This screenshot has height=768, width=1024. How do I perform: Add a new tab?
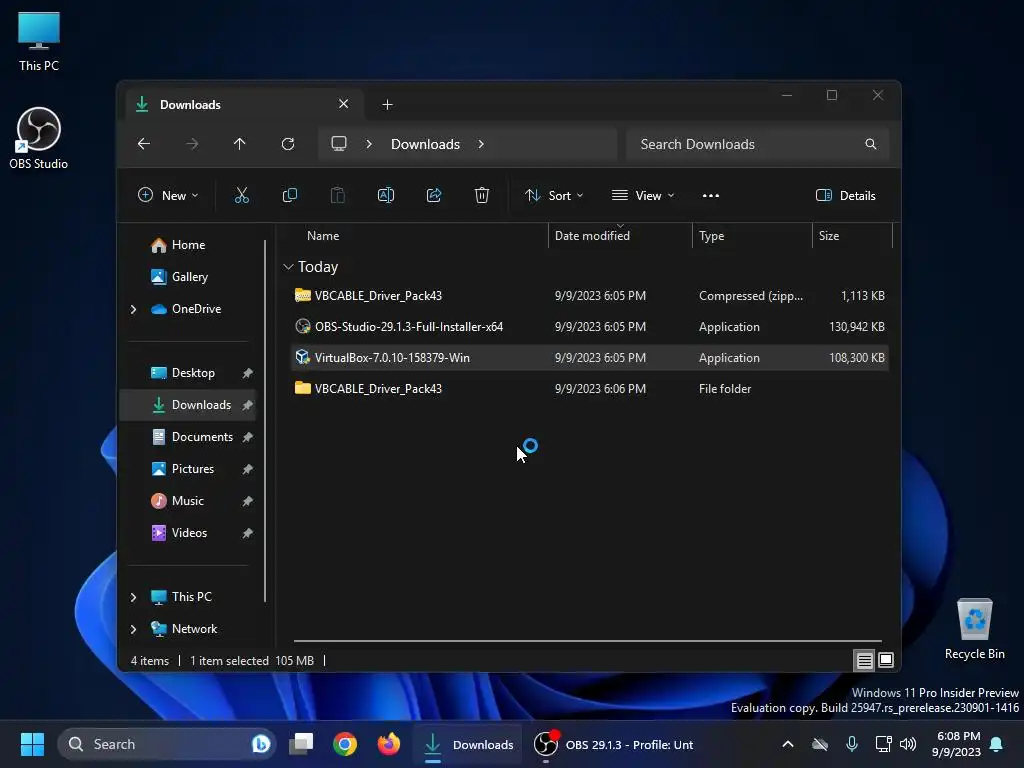(x=387, y=104)
